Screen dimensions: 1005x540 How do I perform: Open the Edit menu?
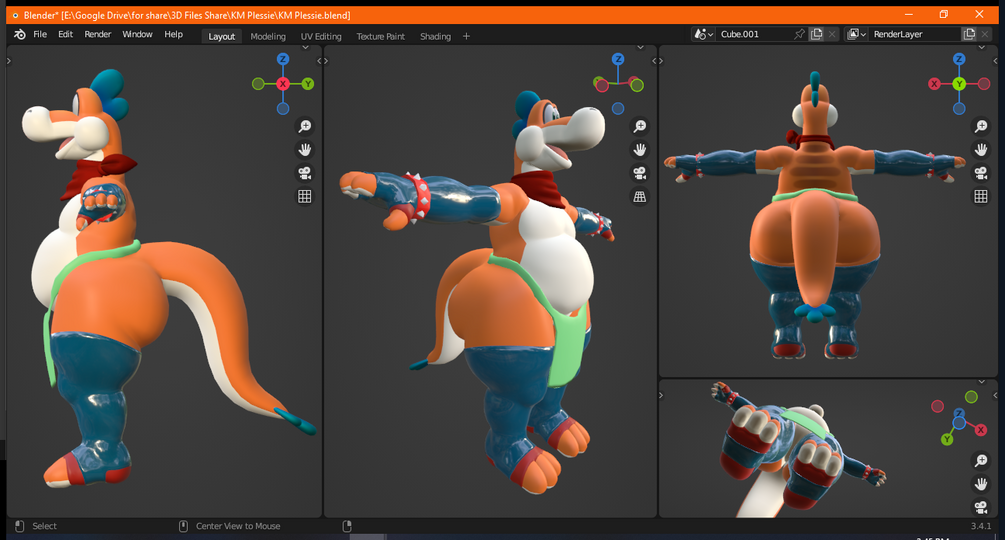[65, 35]
